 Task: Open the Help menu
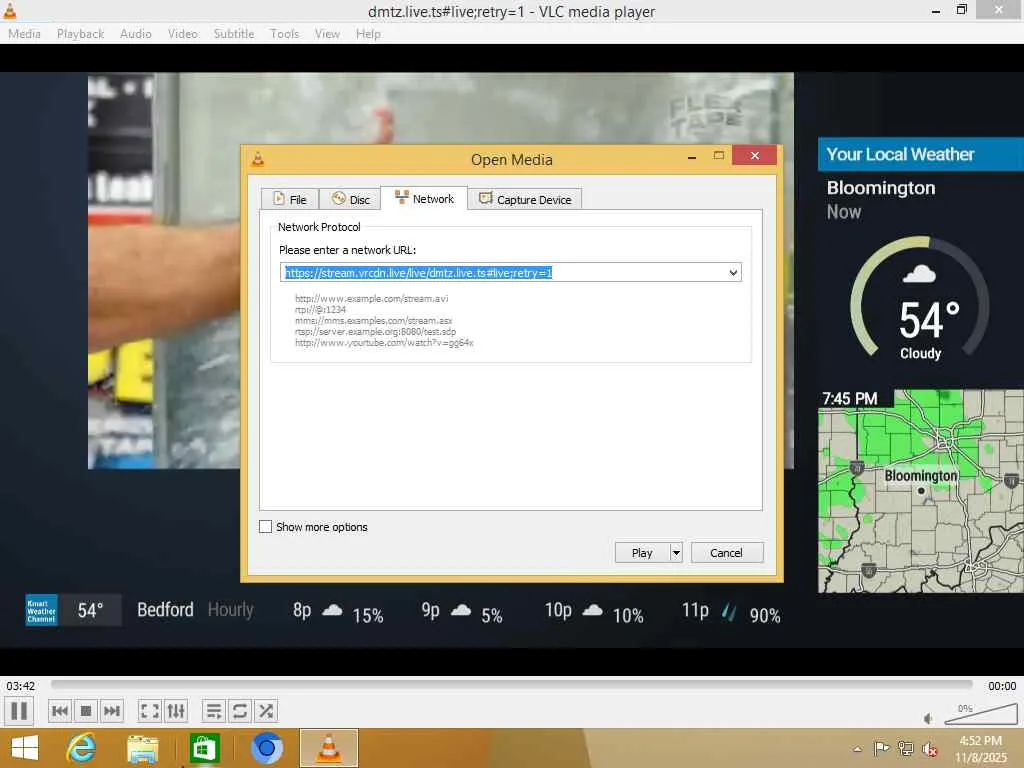point(368,33)
